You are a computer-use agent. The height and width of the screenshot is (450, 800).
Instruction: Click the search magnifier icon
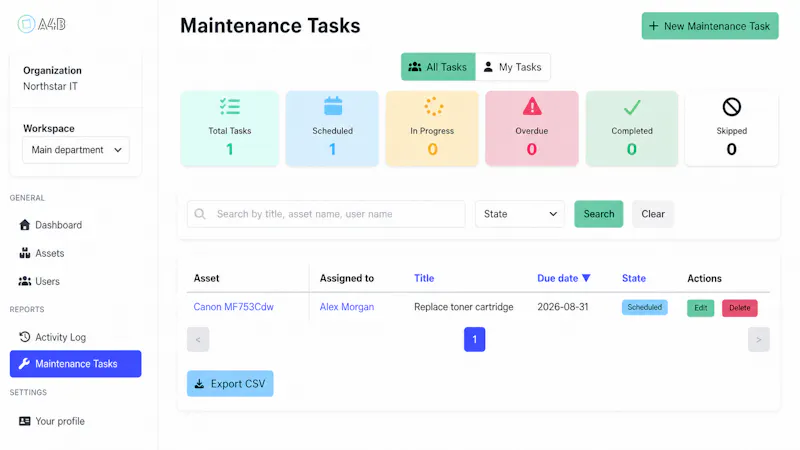200,214
